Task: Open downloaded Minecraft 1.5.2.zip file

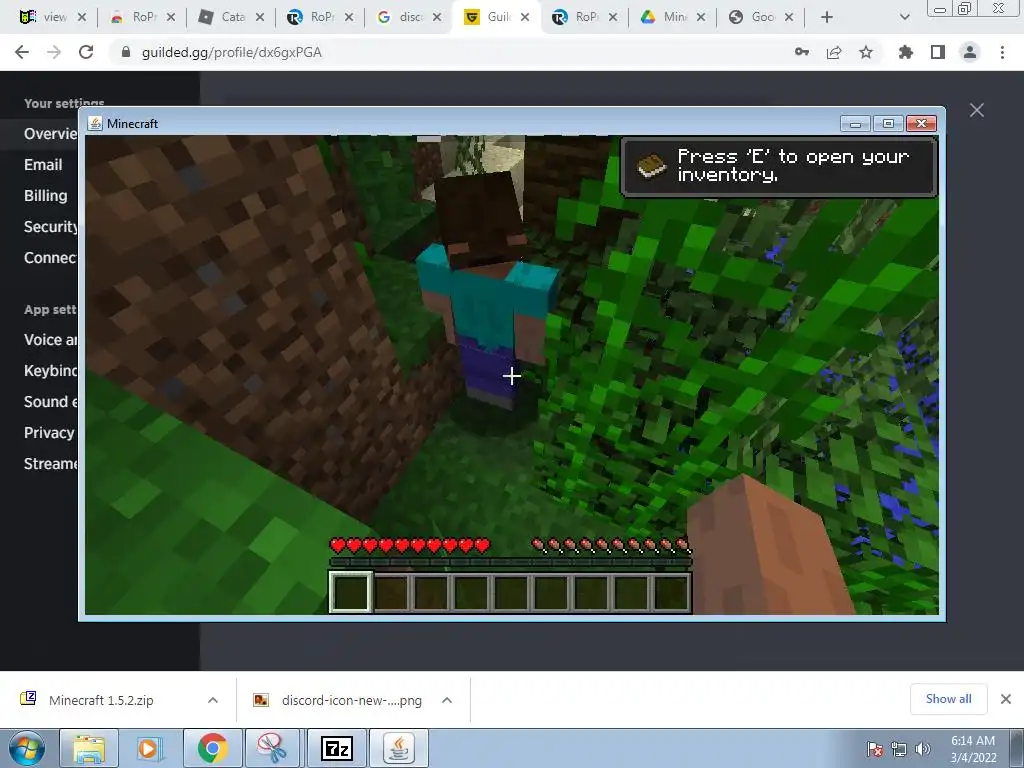Action: (101, 700)
